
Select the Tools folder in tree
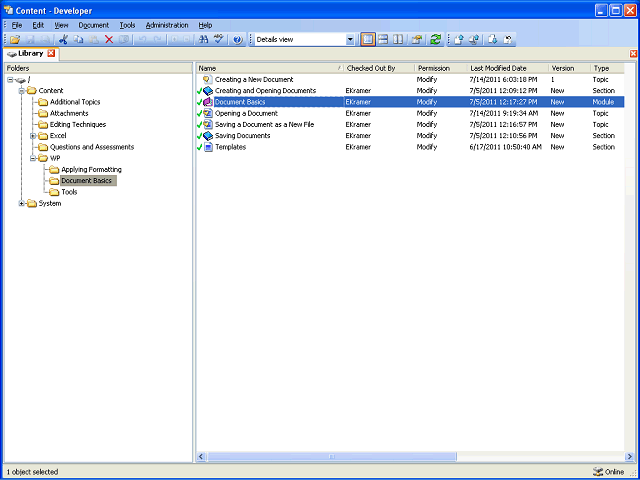pos(69,192)
